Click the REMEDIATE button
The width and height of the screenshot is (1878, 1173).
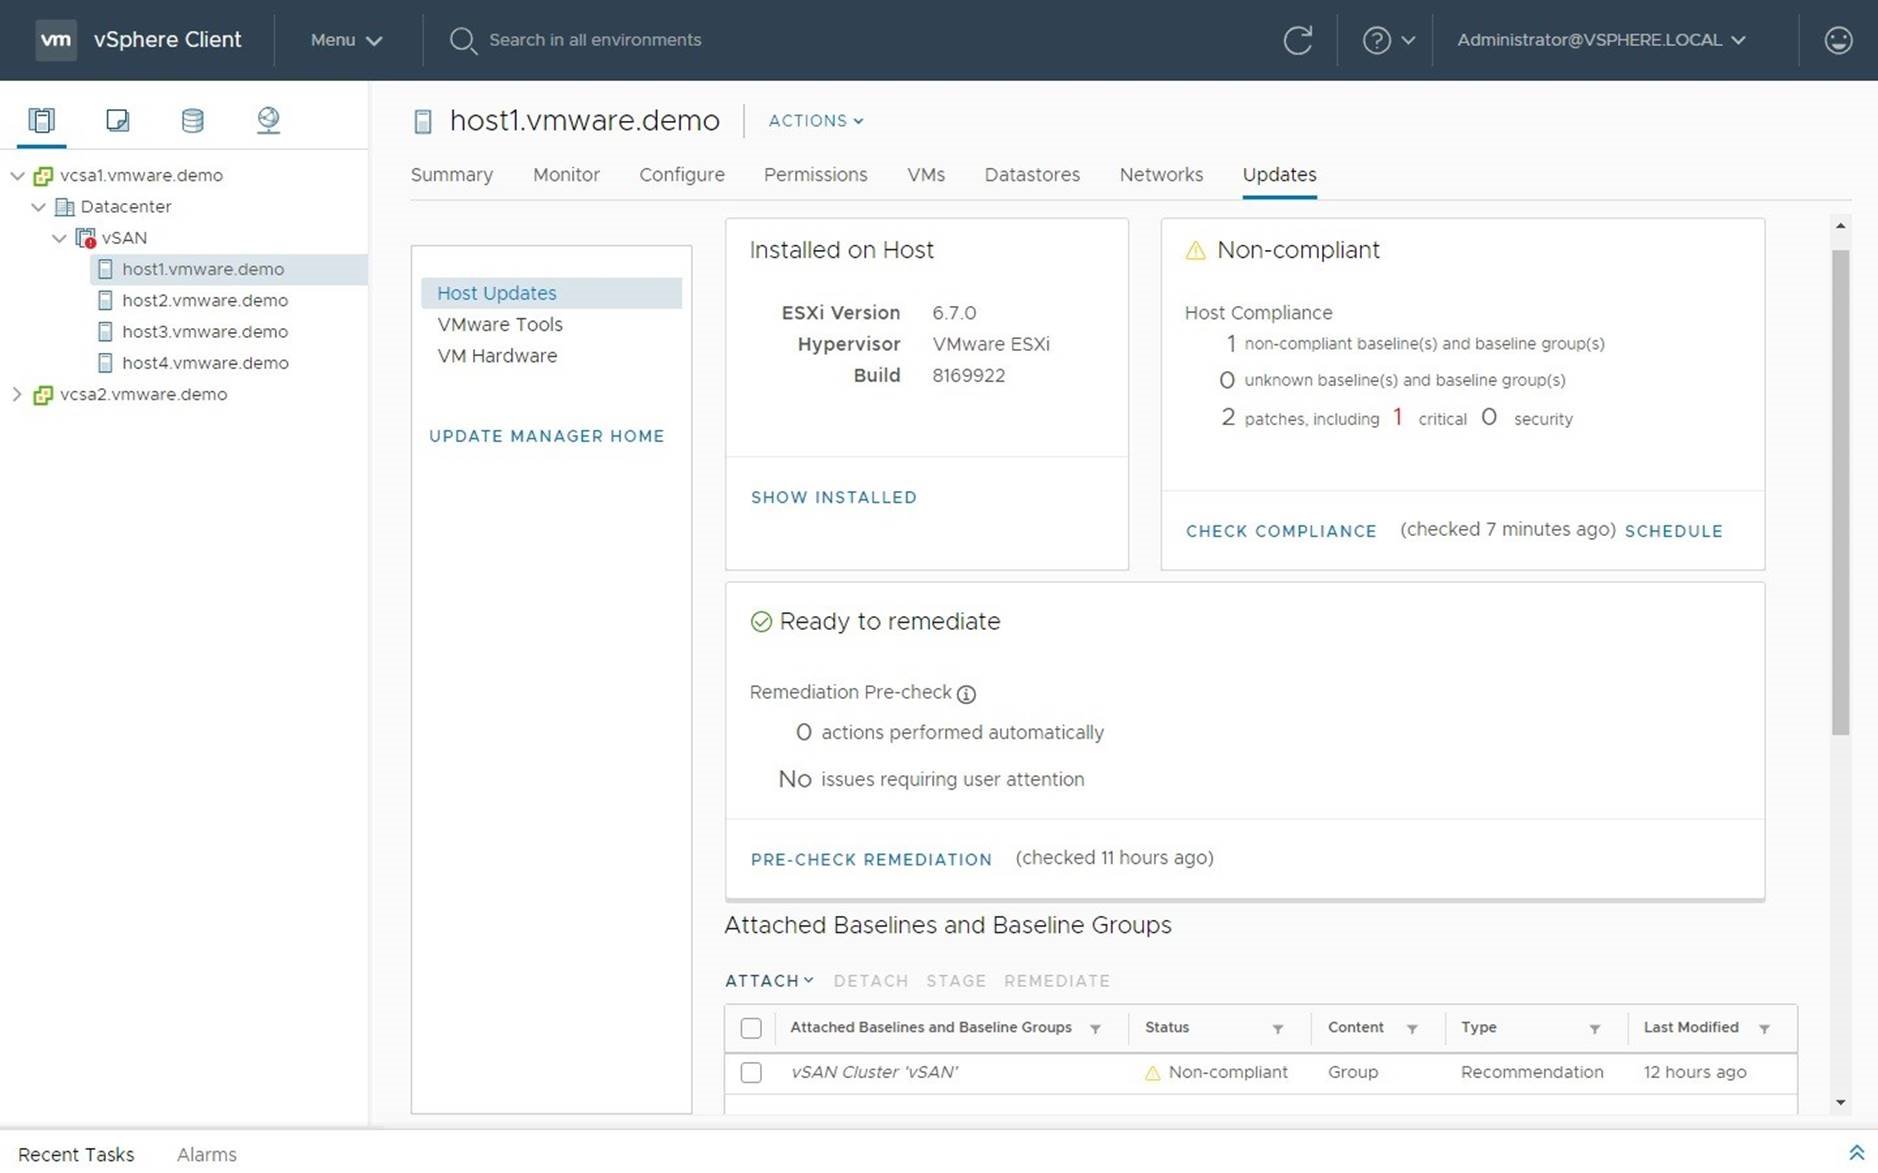tap(1057, 981)
